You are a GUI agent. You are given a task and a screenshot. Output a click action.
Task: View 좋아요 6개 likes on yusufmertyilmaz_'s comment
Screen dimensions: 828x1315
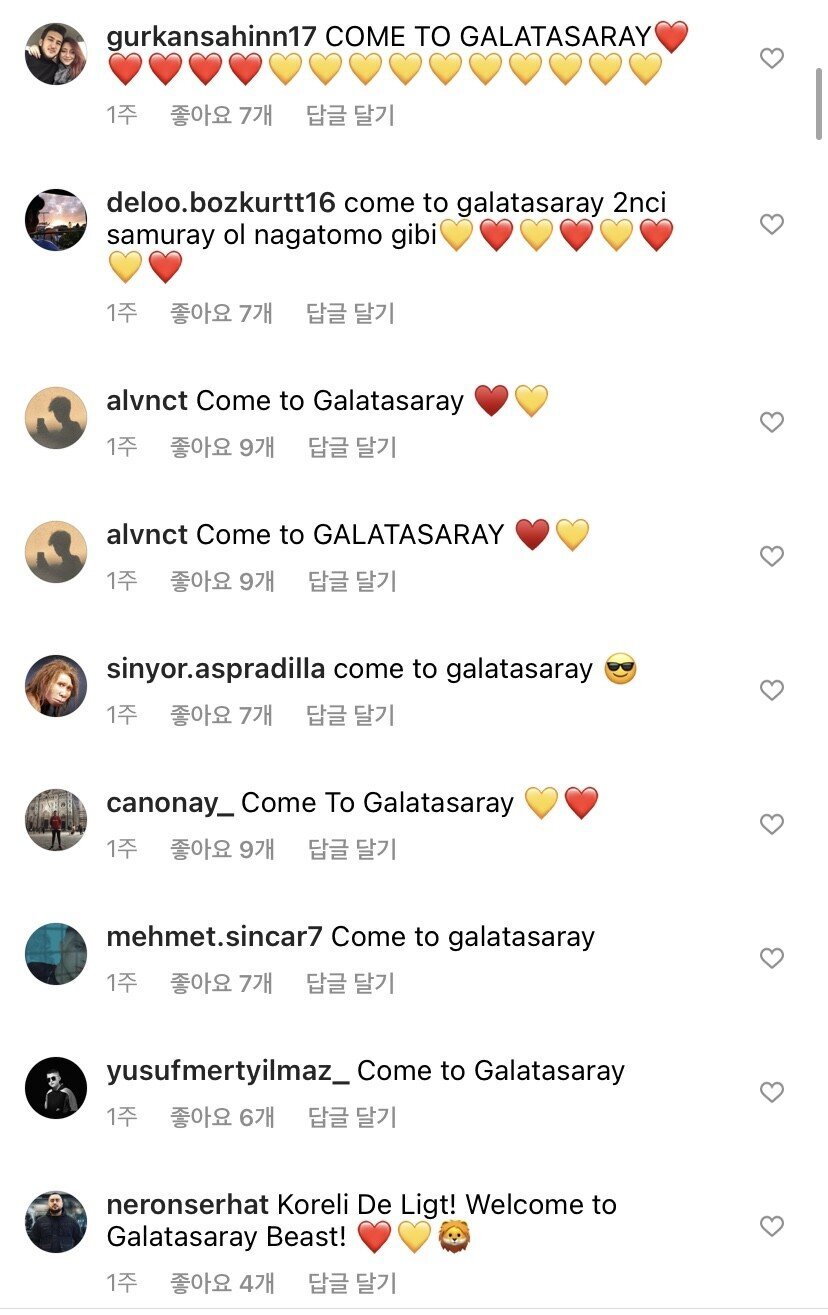point(222,1117)
